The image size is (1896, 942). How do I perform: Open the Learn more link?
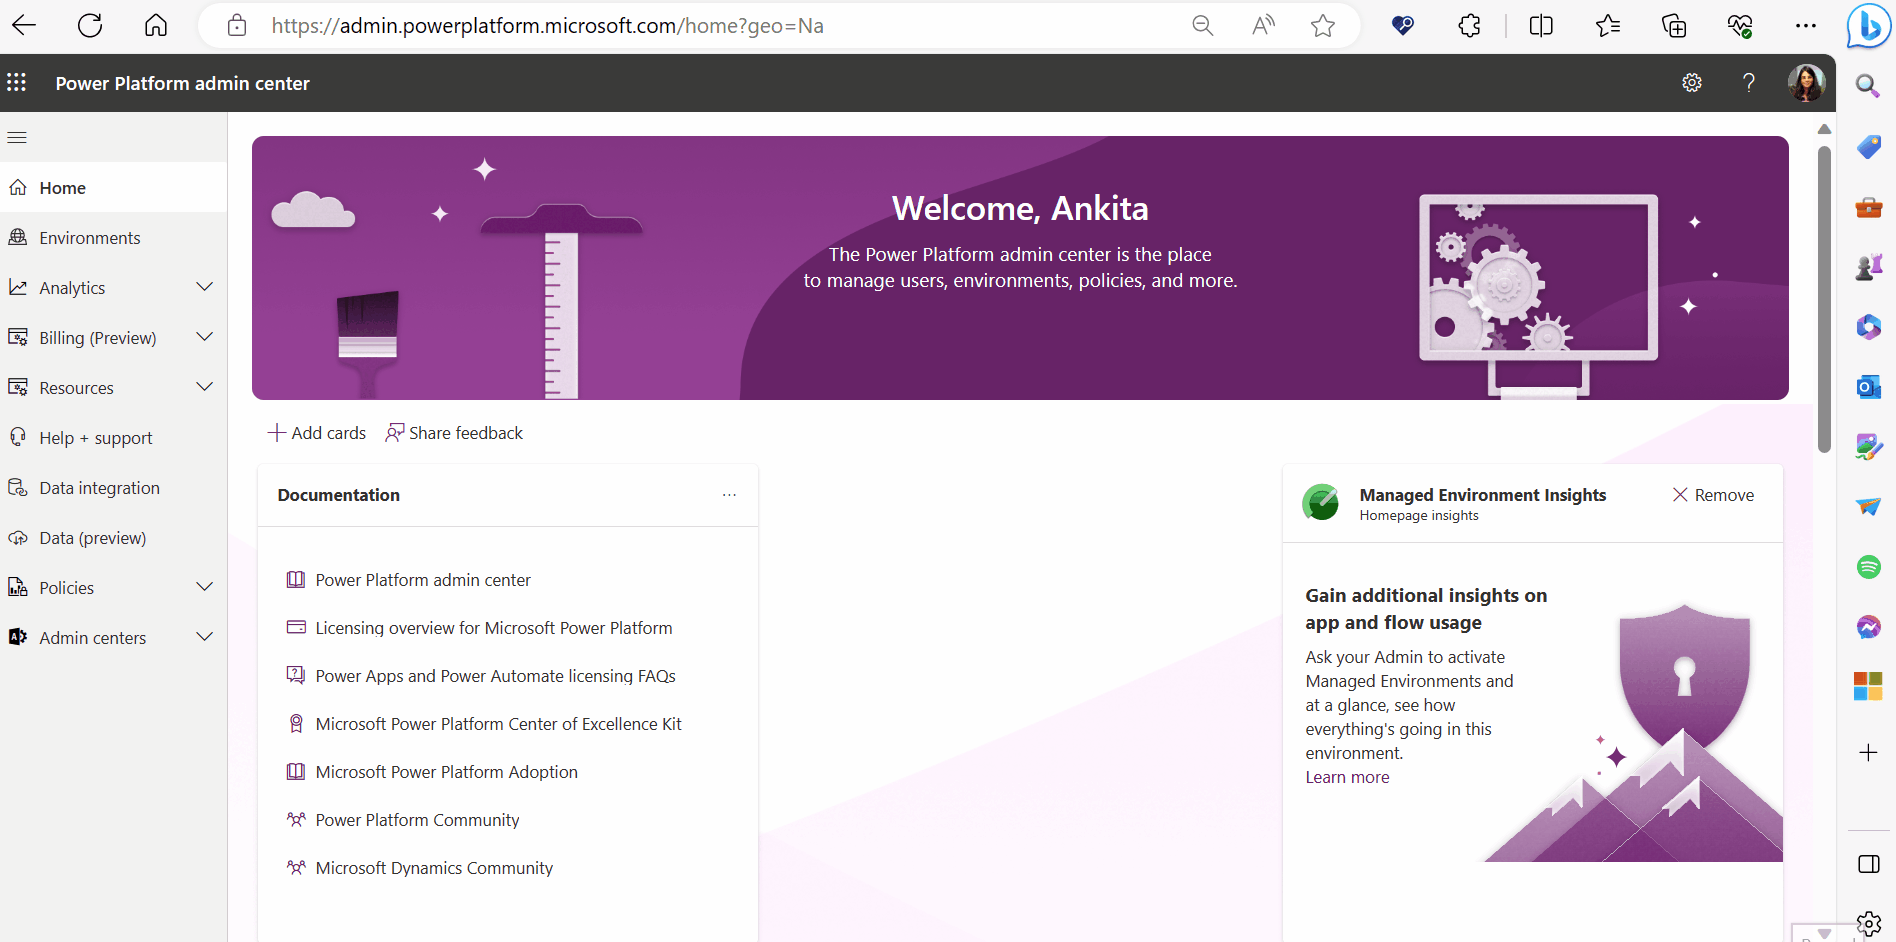1347,777
